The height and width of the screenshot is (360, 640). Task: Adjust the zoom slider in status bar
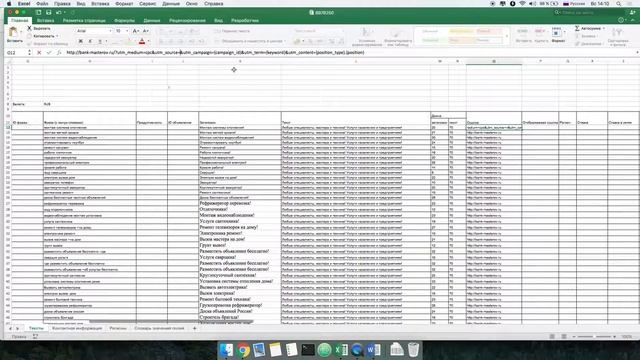coord(594,337)
